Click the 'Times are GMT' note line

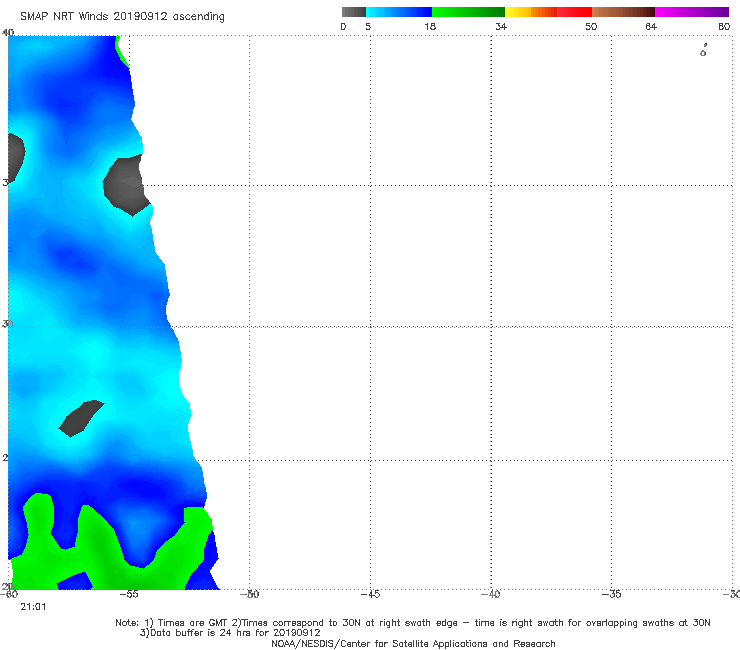(413, 623)
